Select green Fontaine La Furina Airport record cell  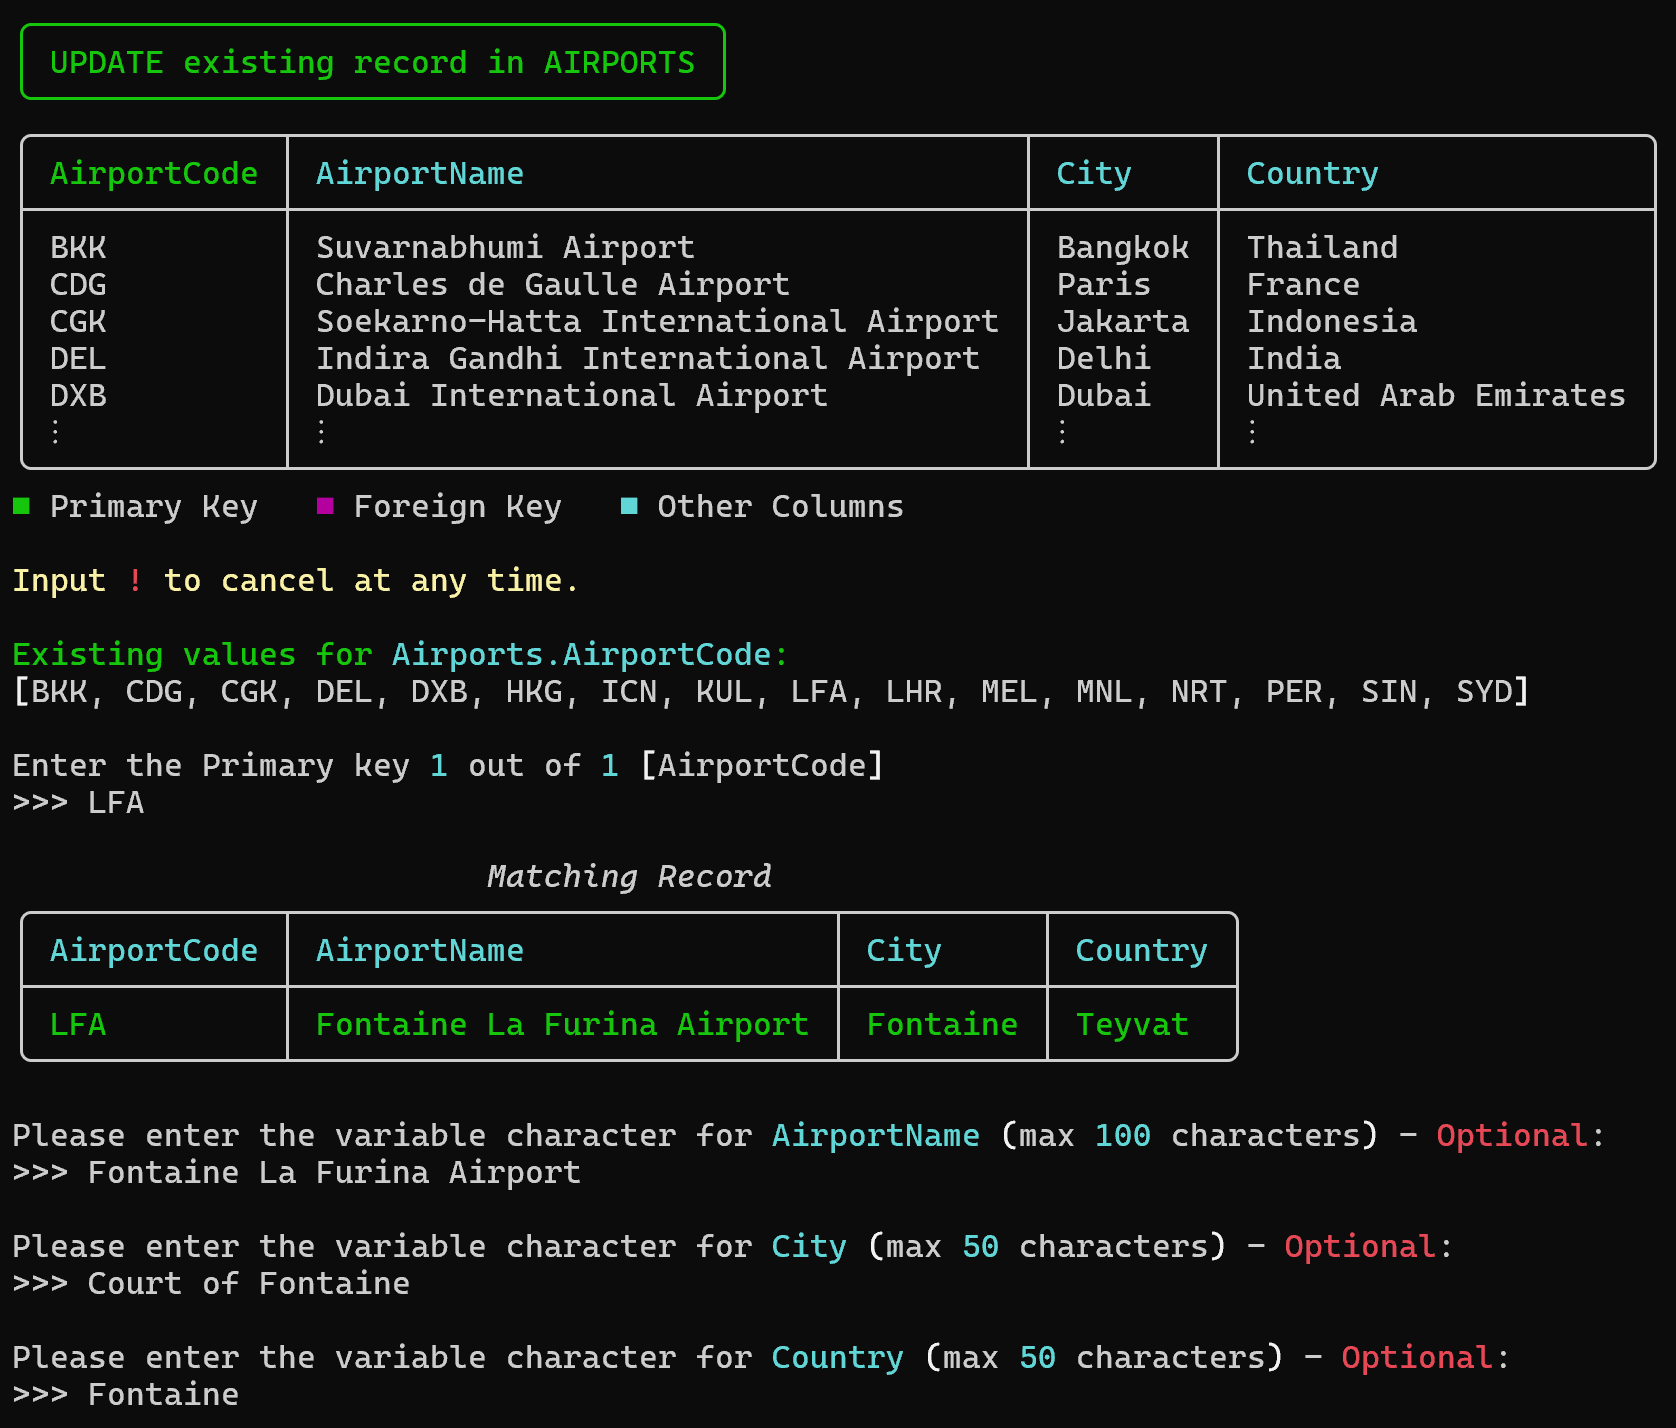click(562, 1024)
